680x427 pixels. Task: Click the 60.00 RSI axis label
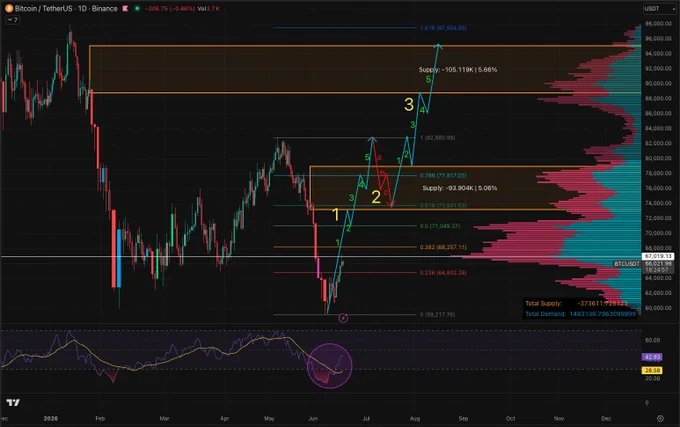point(652,340)
